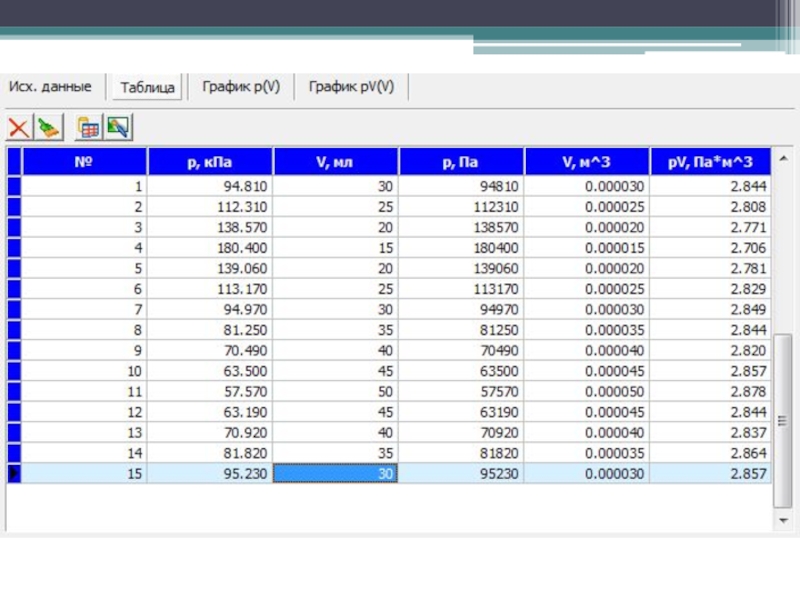
Task: Click the V, мл column header
Action: click(x=336, y=162)
